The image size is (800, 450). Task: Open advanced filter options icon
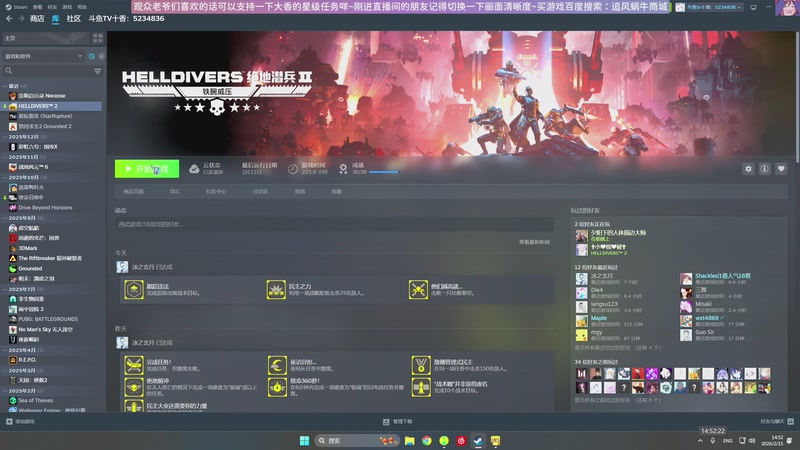pos(97,71)
